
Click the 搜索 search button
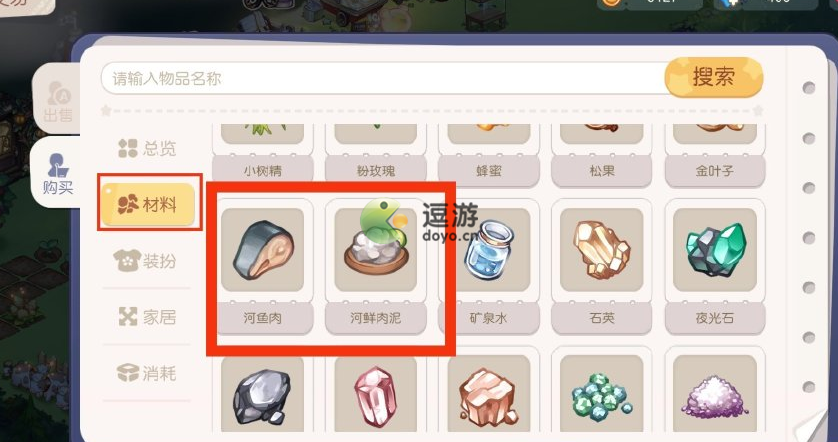(713, 77)
